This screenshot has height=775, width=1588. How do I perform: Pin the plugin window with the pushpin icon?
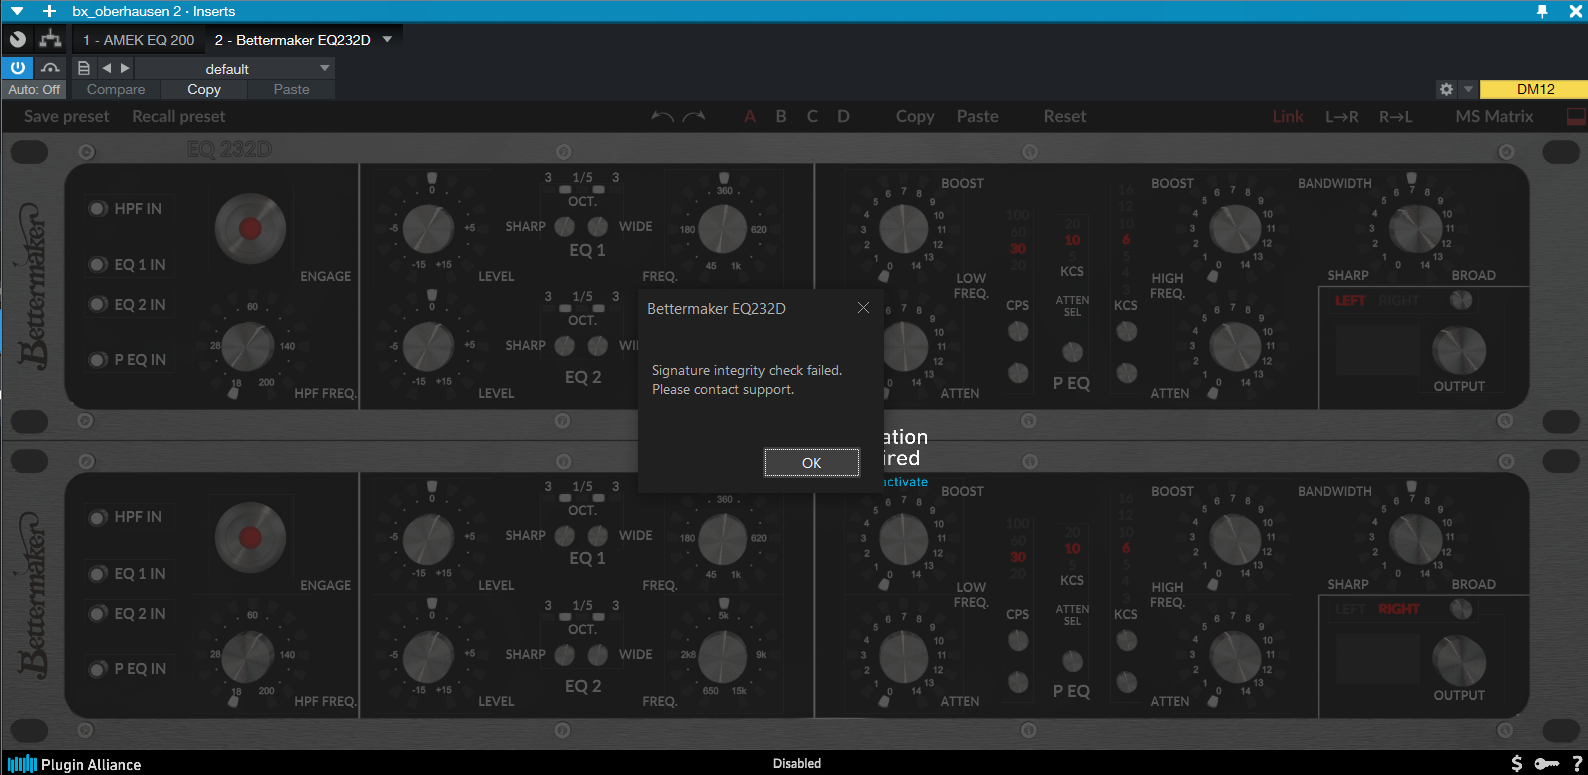1542,11
